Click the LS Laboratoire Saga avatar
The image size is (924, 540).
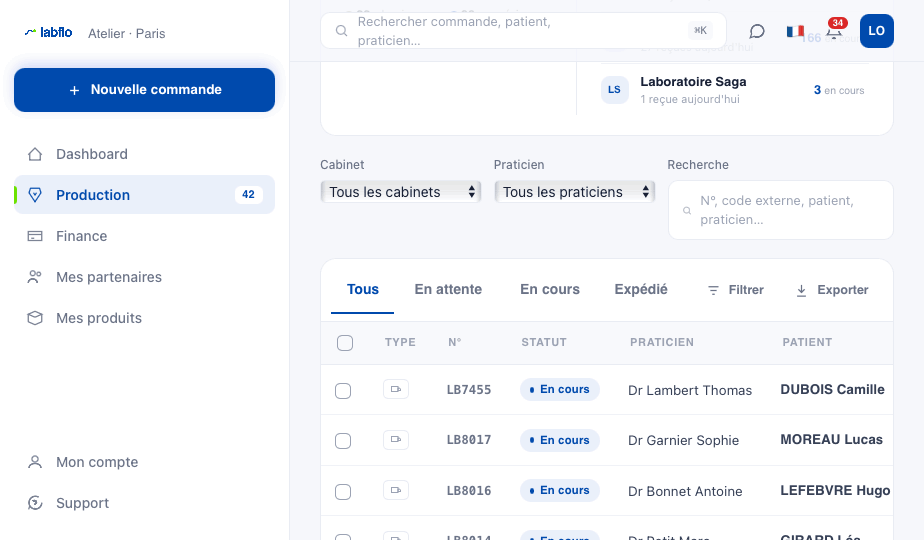coord(614,90)
